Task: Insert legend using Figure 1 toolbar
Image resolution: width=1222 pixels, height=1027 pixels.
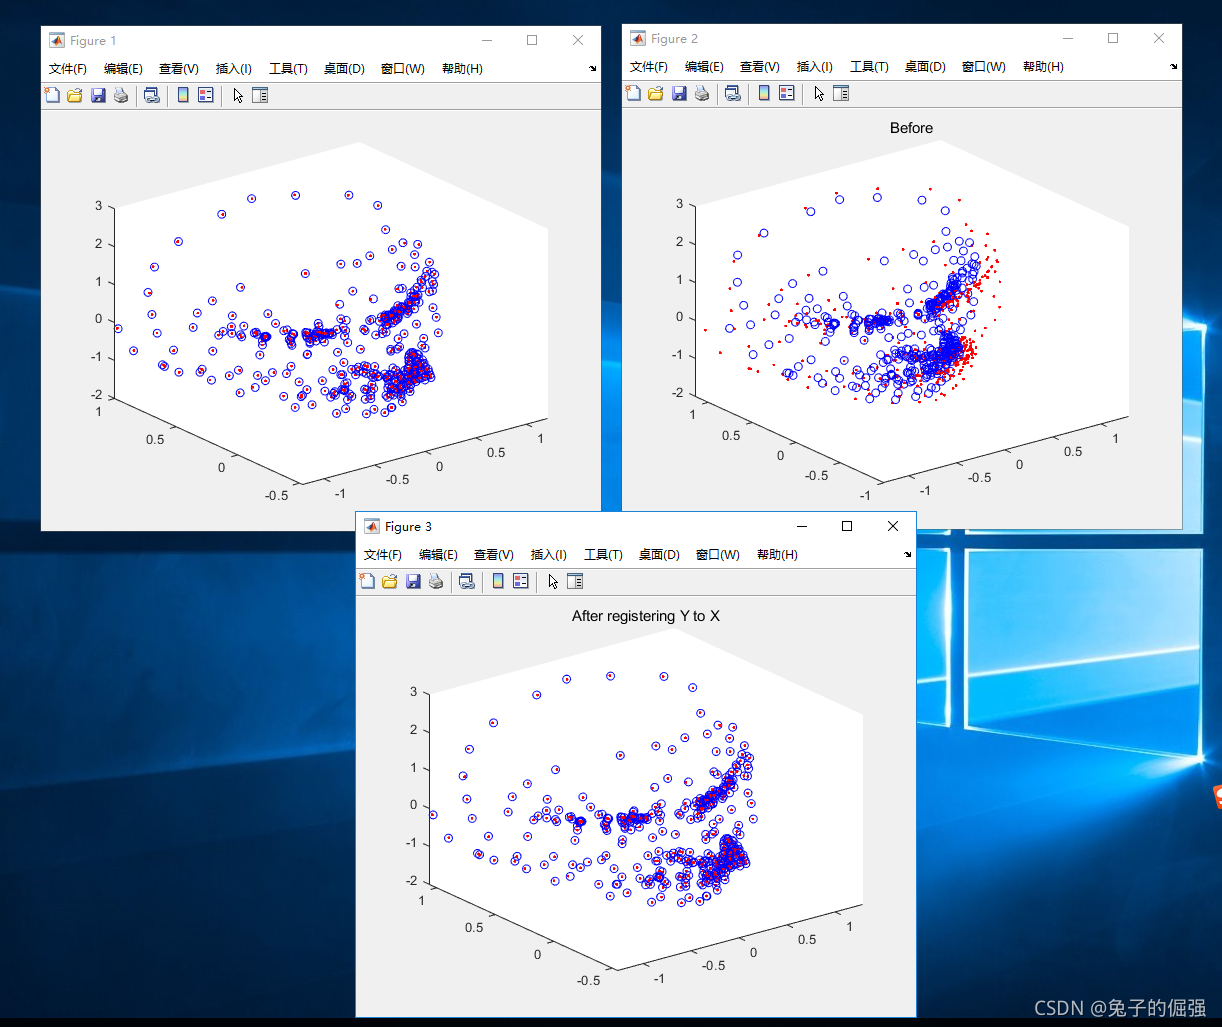Action: pyautogui.click(x=206, y=95)
